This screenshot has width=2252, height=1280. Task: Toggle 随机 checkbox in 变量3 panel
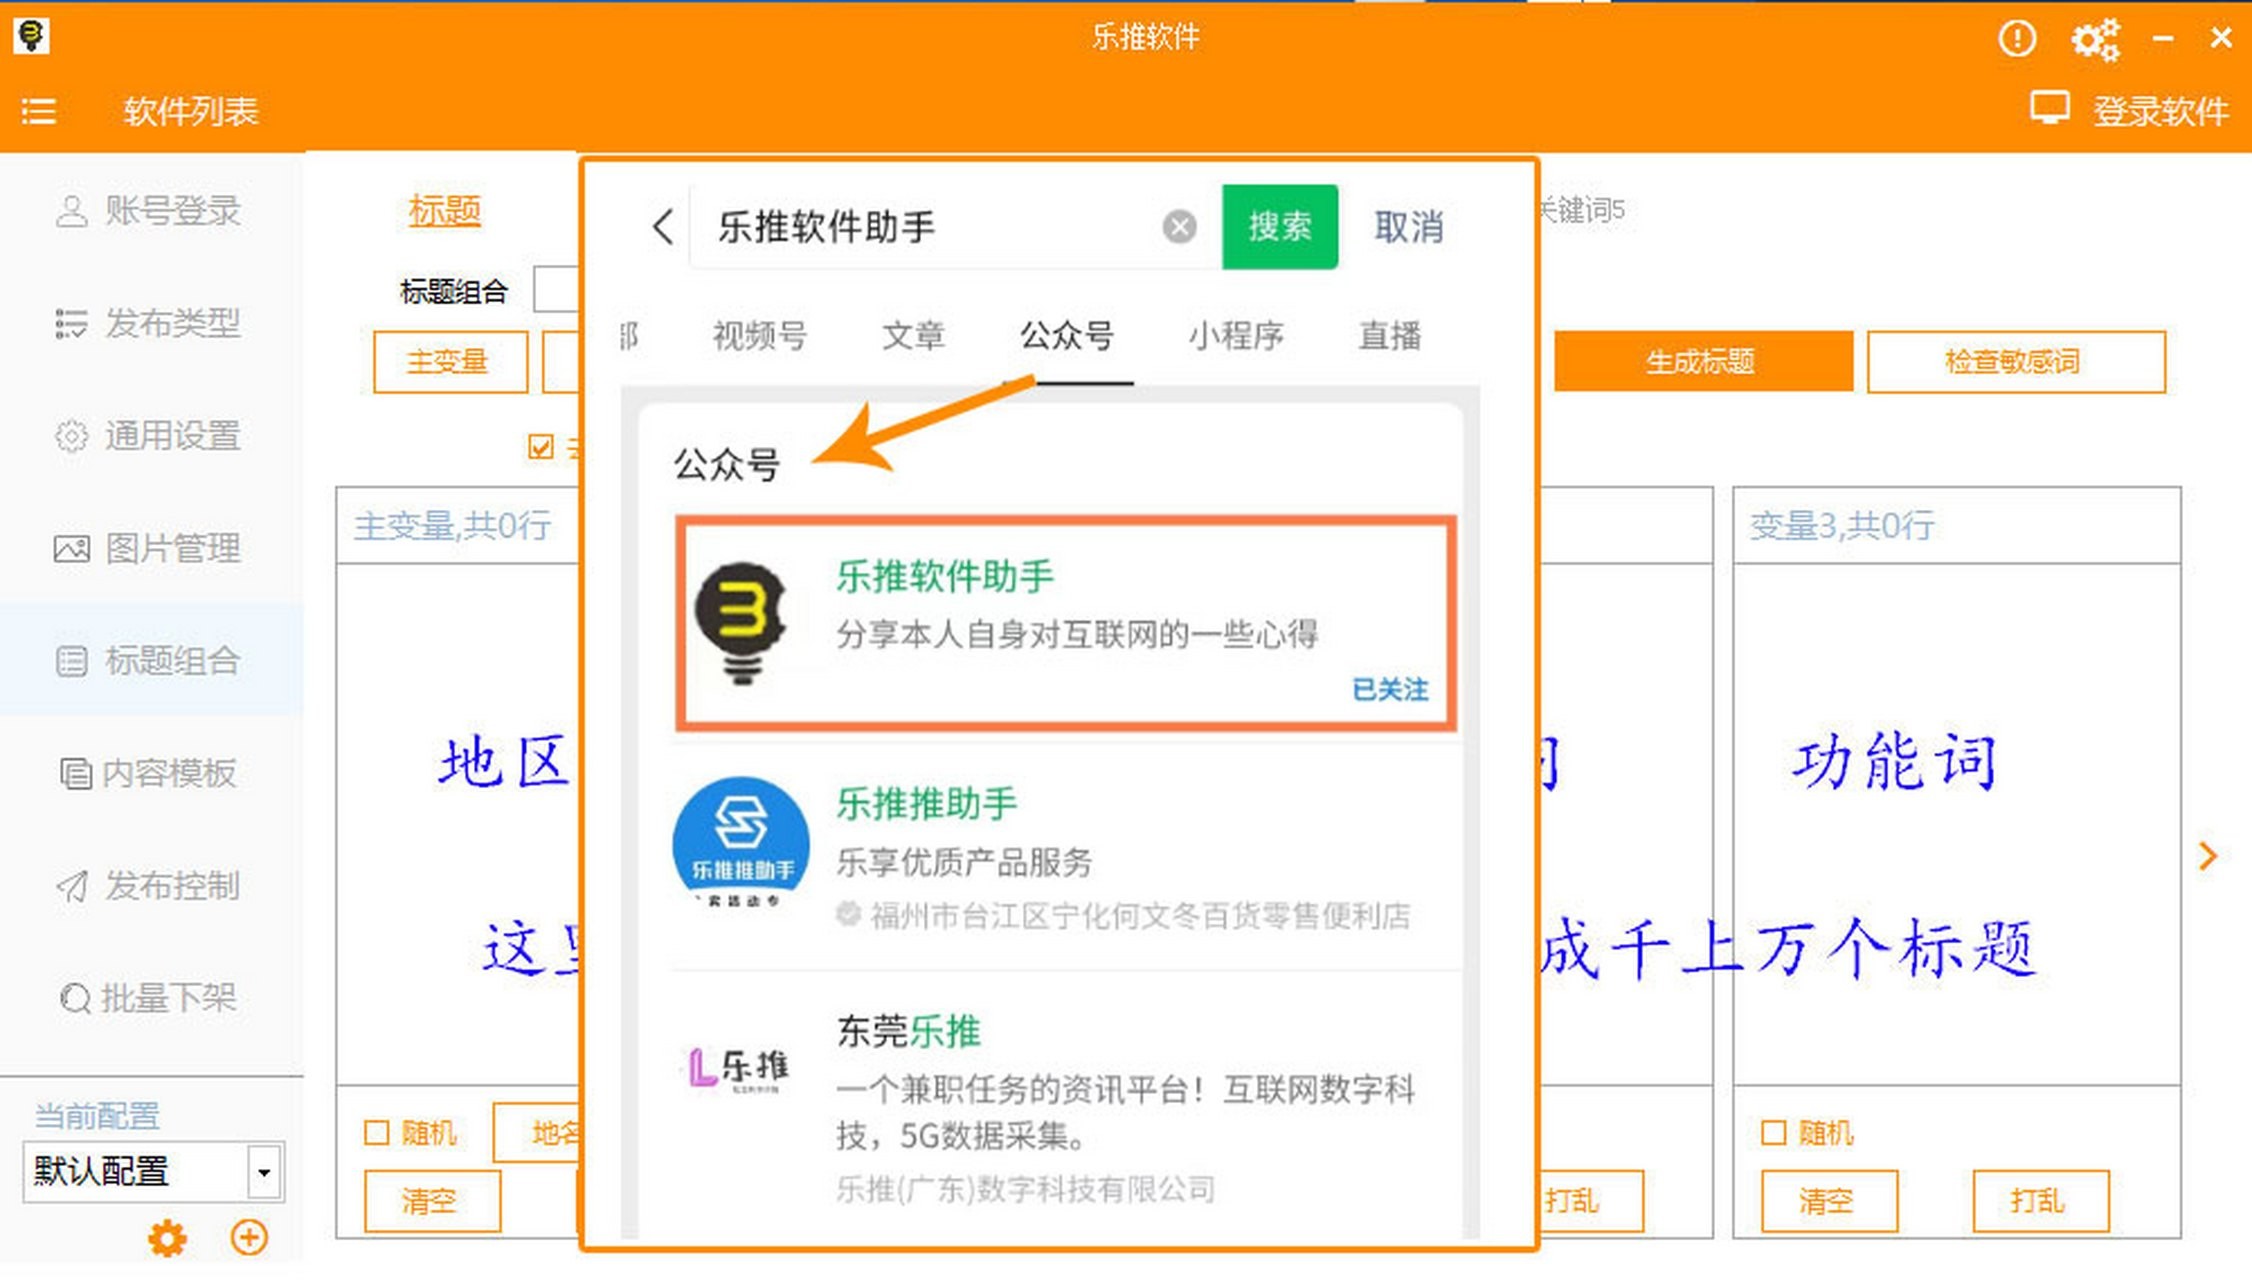pos(1773,1133)
